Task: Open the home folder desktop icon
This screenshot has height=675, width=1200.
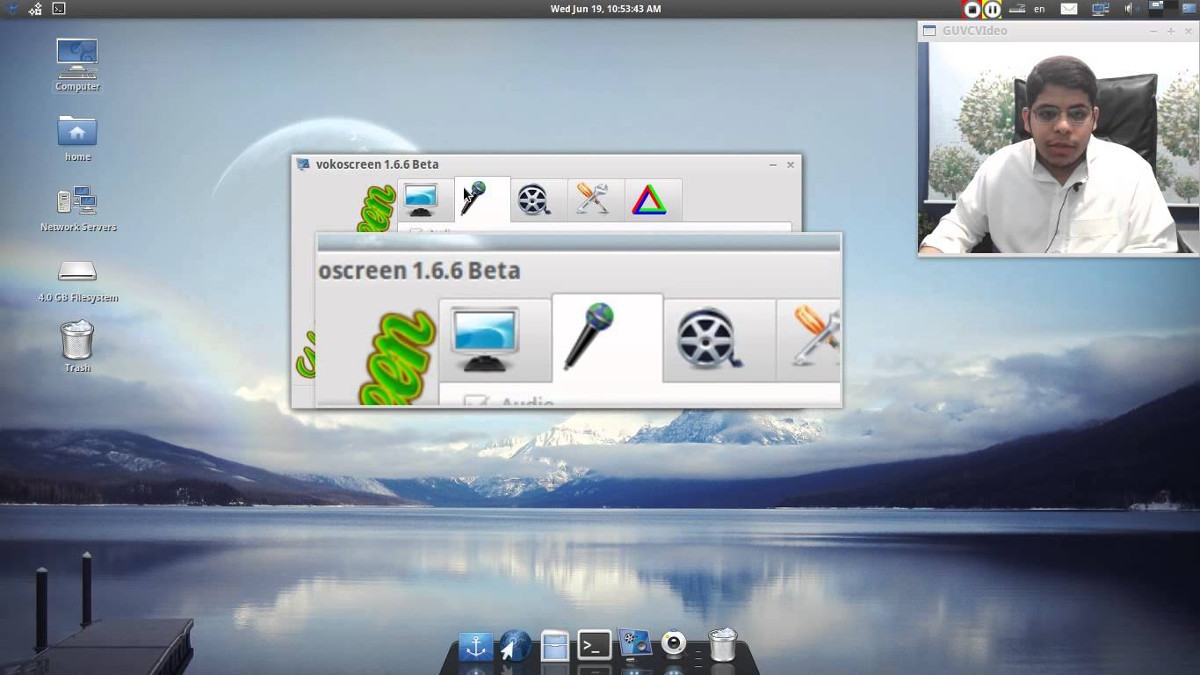Action: pyautogui.click(x=77, y=137)
